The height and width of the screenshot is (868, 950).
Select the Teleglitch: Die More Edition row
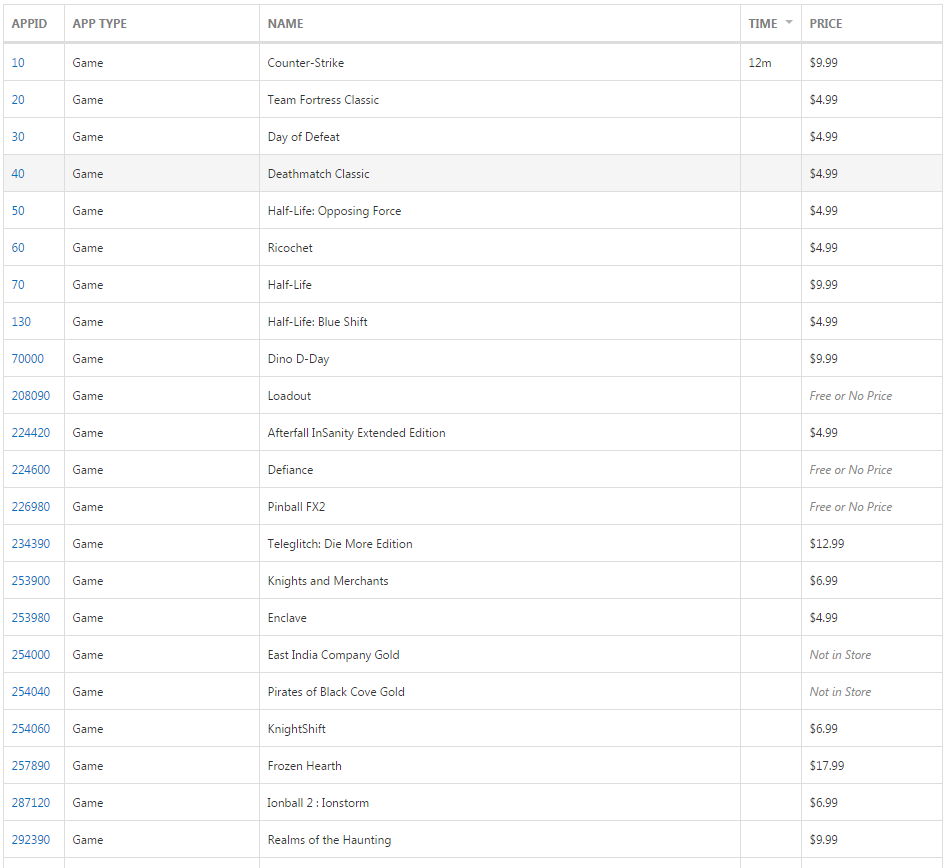click(x=400, y=543)
